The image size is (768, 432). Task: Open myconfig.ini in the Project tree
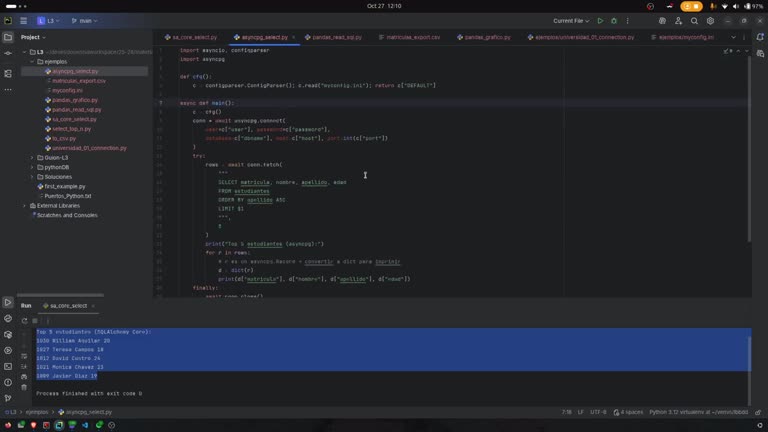point(67,91)
